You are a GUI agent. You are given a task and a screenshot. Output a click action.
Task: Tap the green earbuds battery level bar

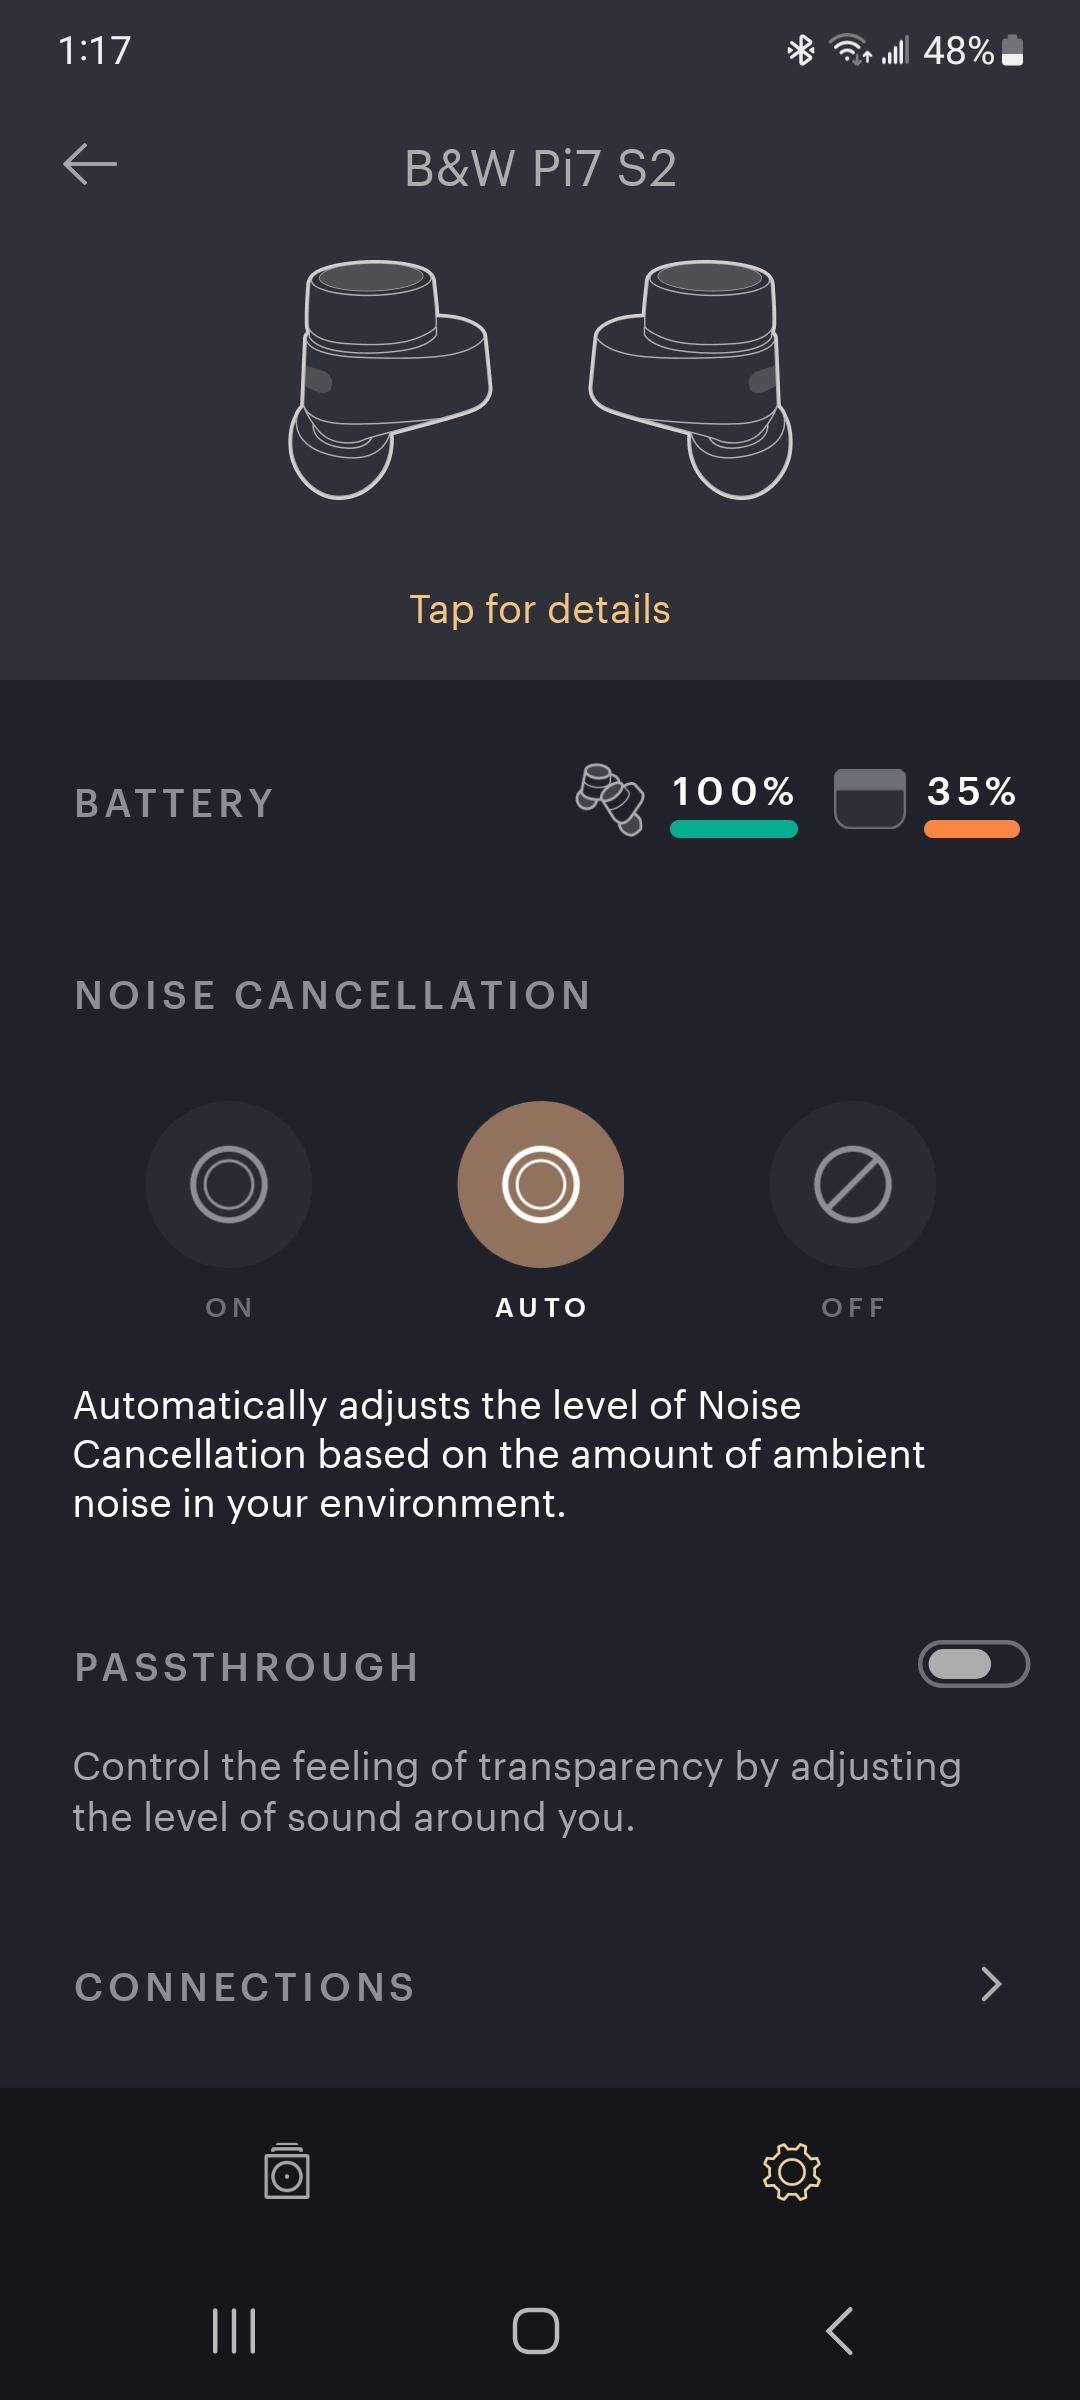[x=733, y=829]
